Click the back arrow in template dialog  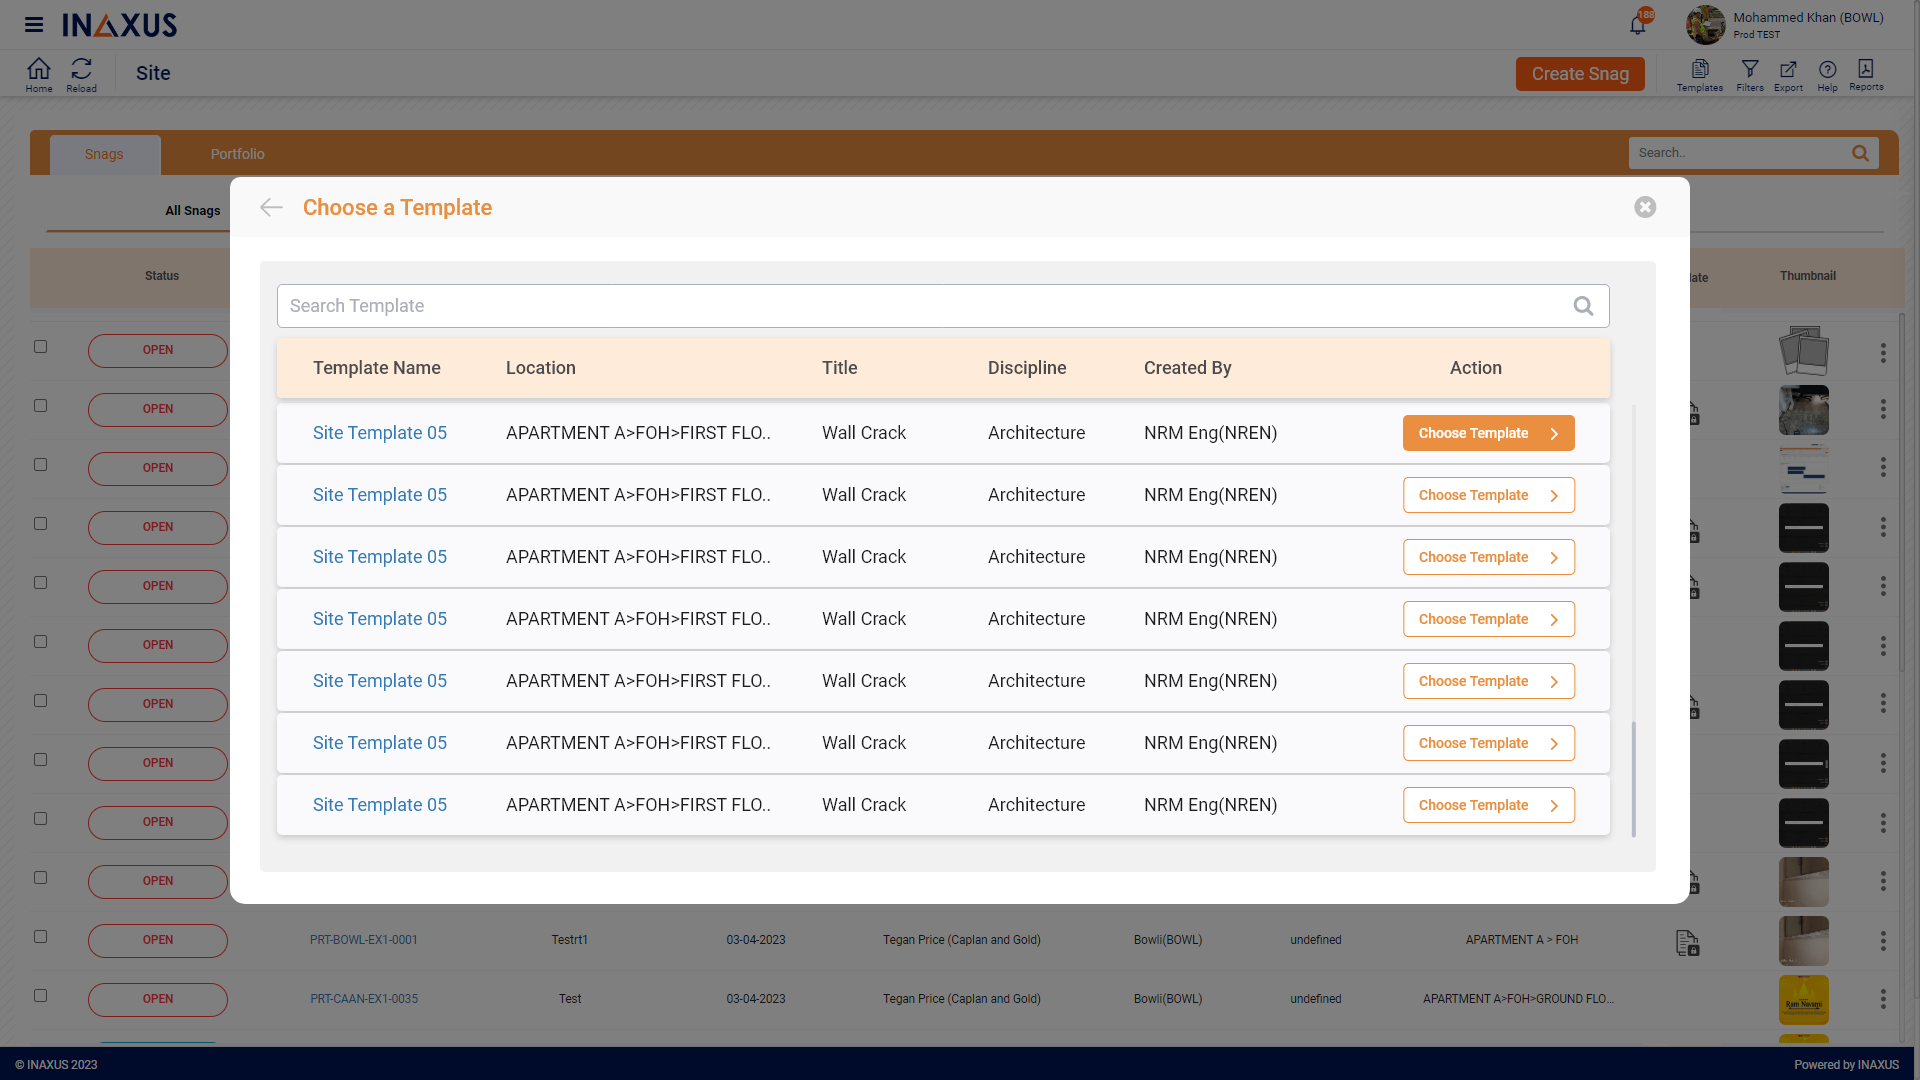click(x=271, y=207)
